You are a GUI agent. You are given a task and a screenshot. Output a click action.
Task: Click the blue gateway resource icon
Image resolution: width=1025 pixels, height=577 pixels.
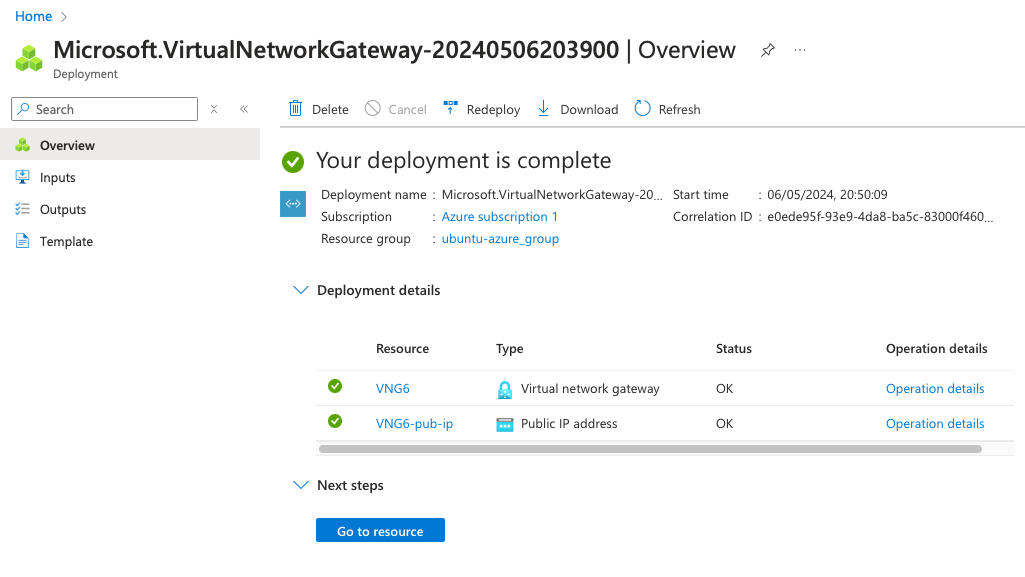pos(293,204)
